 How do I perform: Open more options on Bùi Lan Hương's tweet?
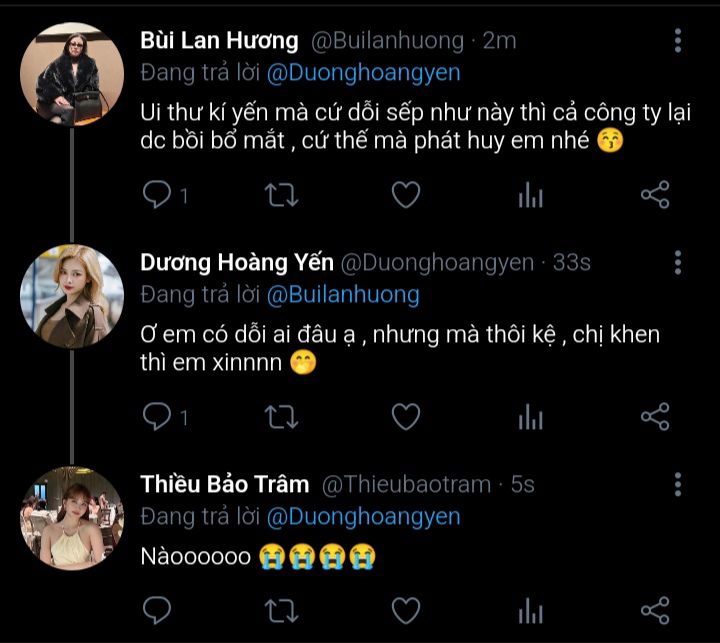point(678,41)
